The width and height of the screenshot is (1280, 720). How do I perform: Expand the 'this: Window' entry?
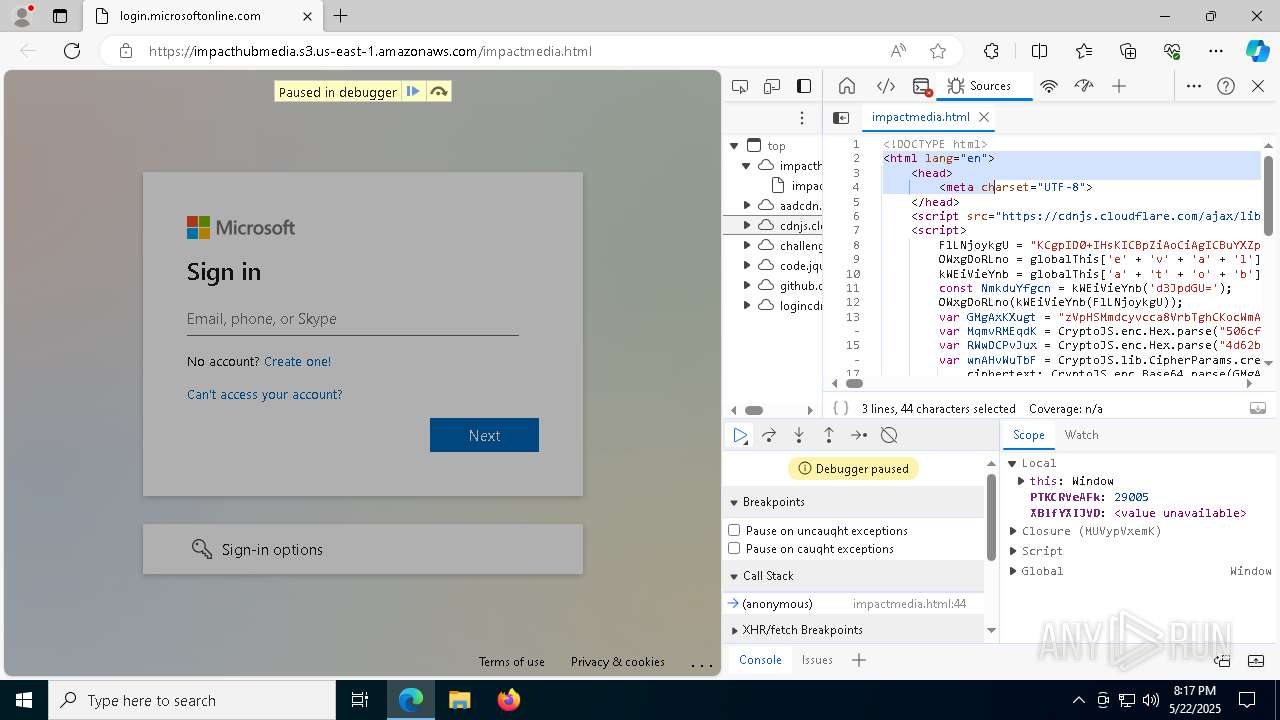click(1021, 481)
